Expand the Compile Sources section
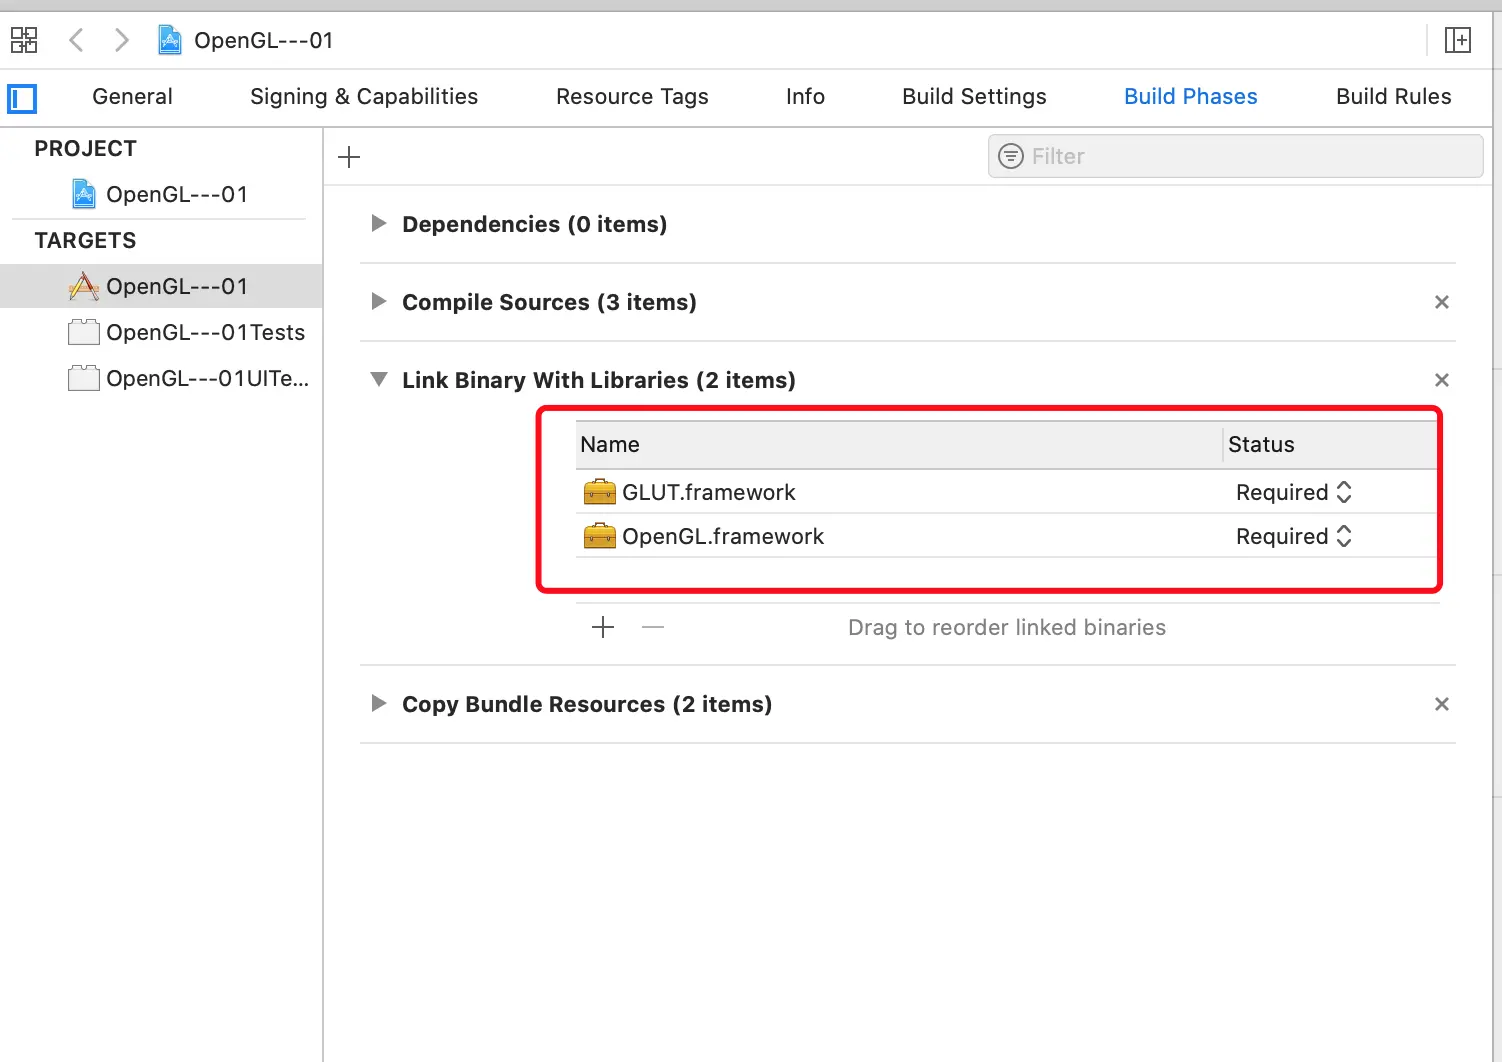This screenshot has width=1502, height=1062. click(x=379, y=302)
